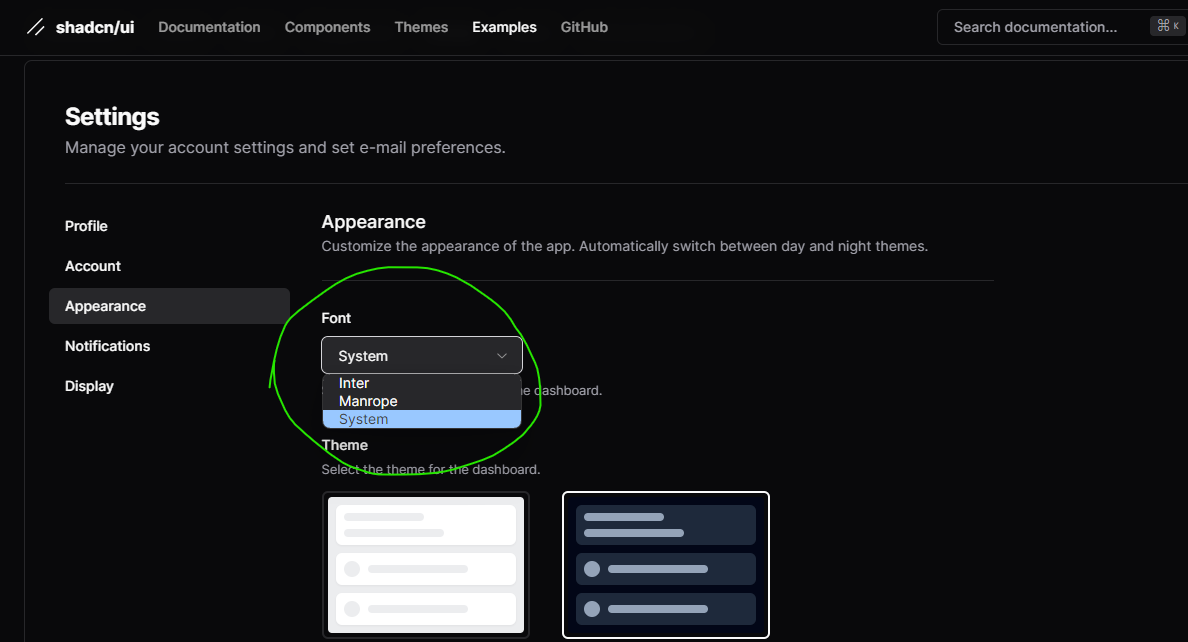The image size is (1188, 642).
Task: Click the chevron on the Font selector
Action: (x=502, y=355)
